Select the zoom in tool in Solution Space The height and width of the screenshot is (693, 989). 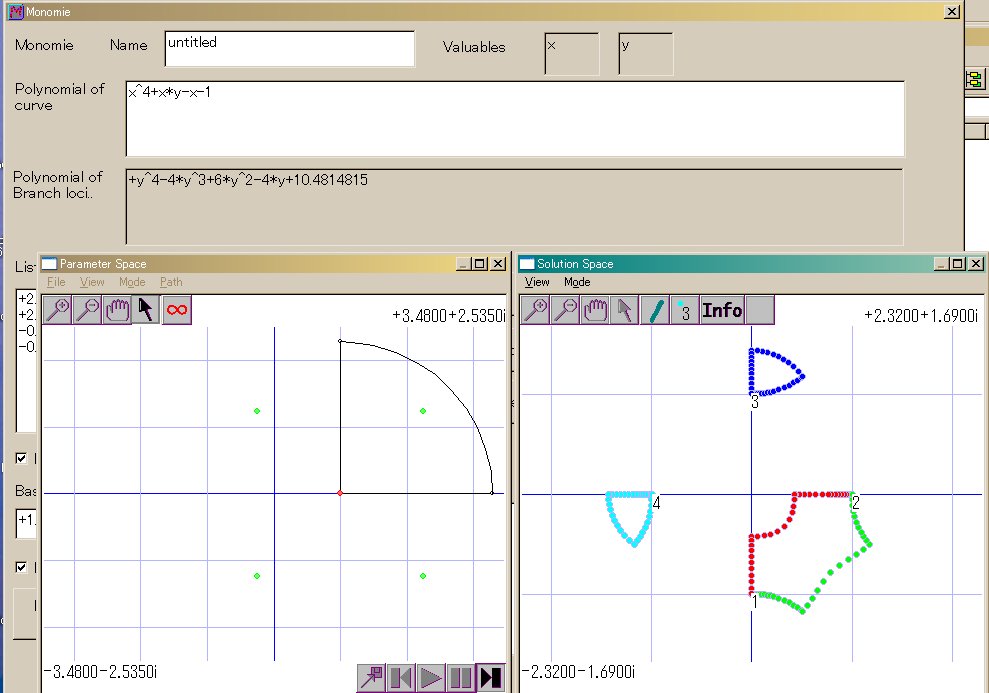click(535, 310)
